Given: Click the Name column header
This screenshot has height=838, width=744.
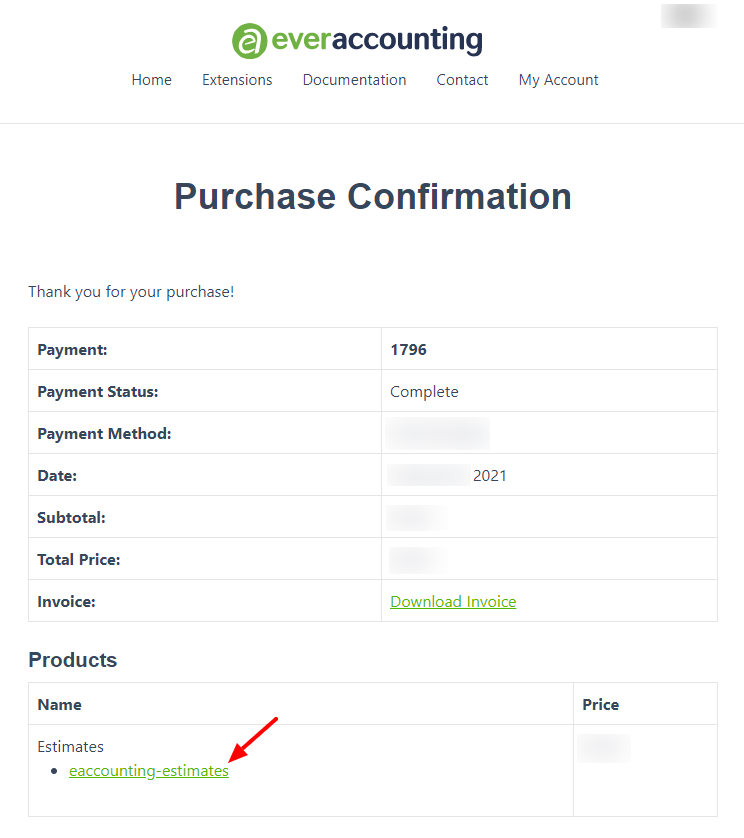Looking at the screenshot, I should pyautogui.click(x=59, y=704).
